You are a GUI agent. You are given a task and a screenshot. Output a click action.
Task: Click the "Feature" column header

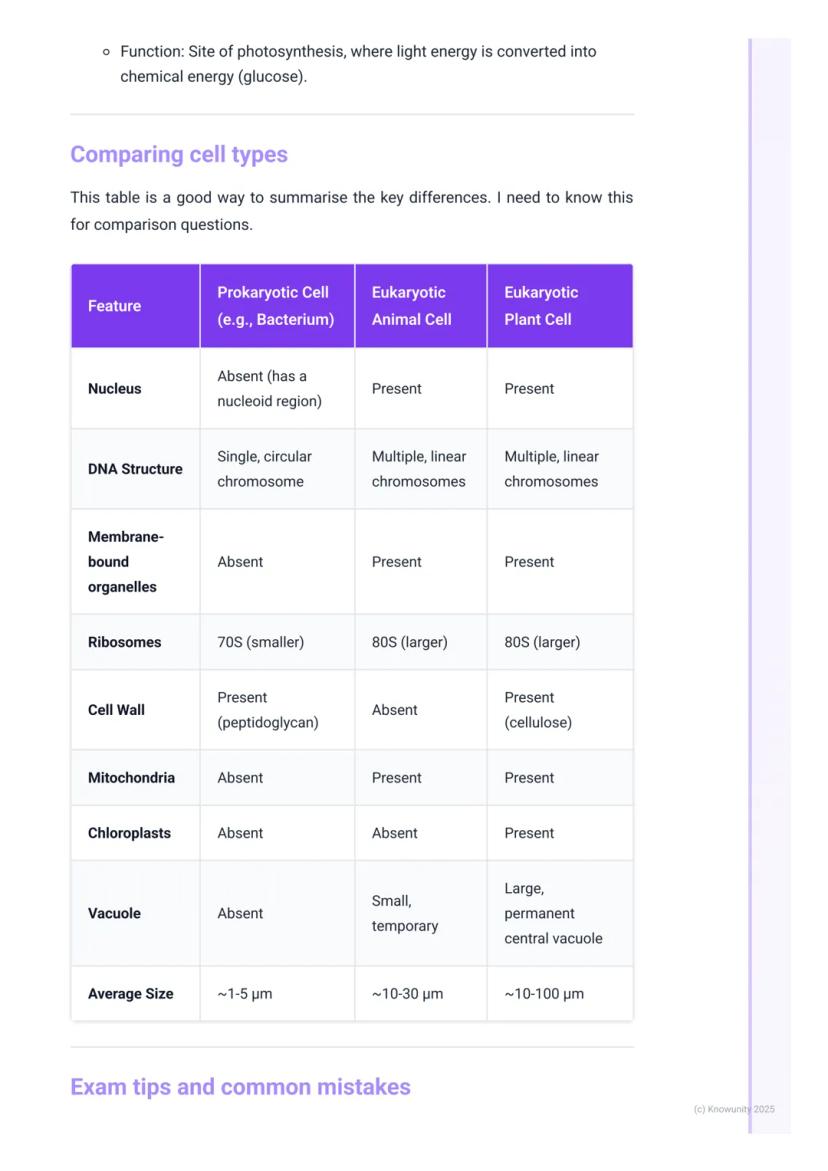(114, 306)
